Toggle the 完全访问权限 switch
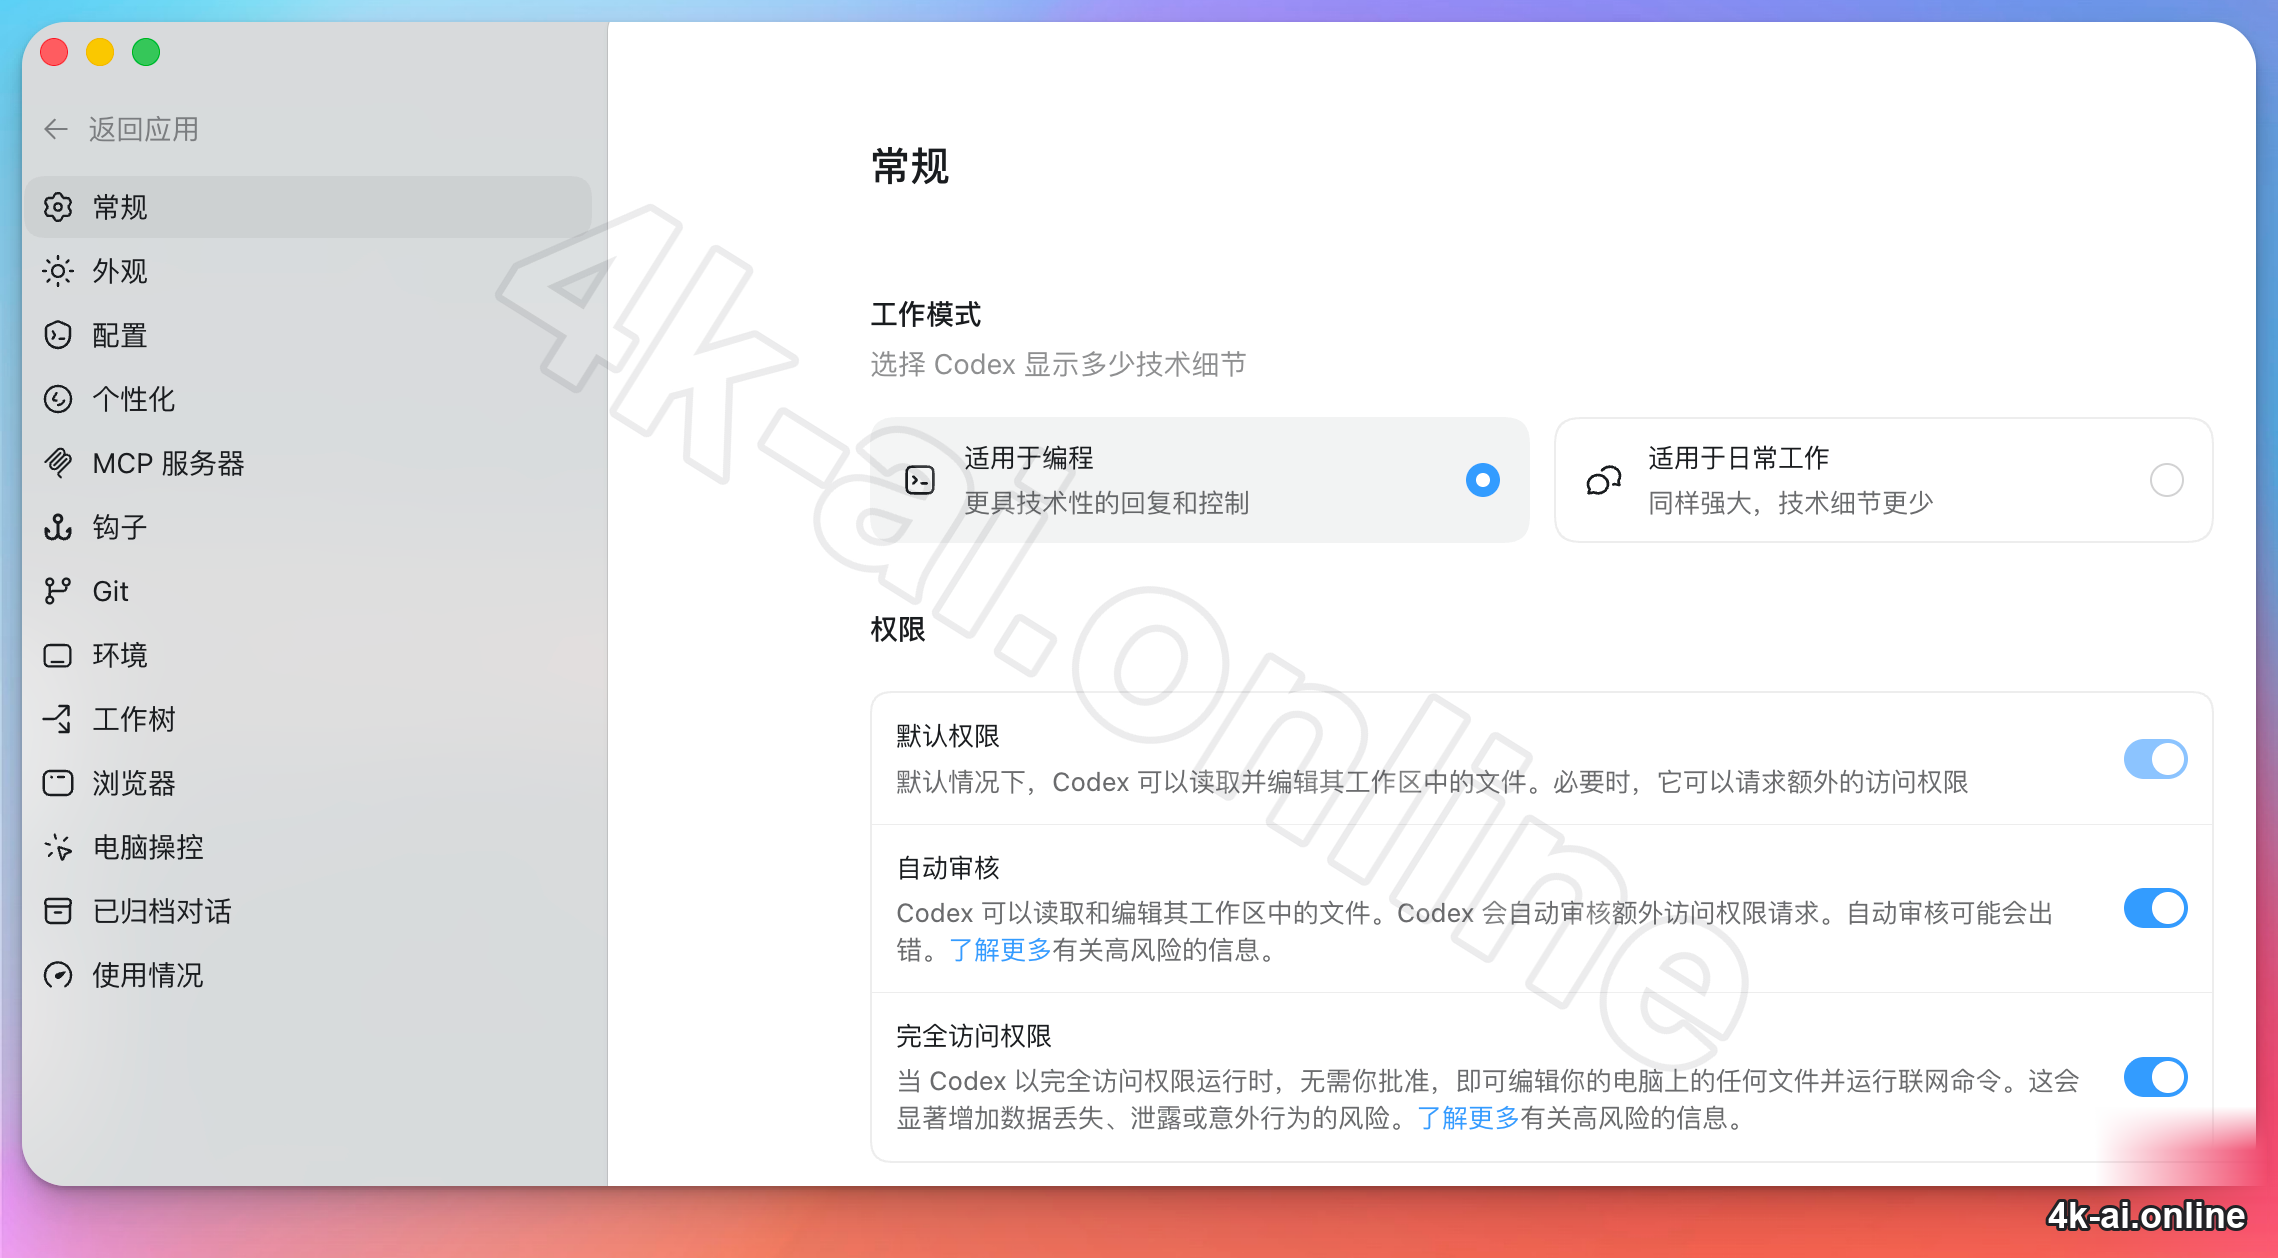 point(2156,1077)
